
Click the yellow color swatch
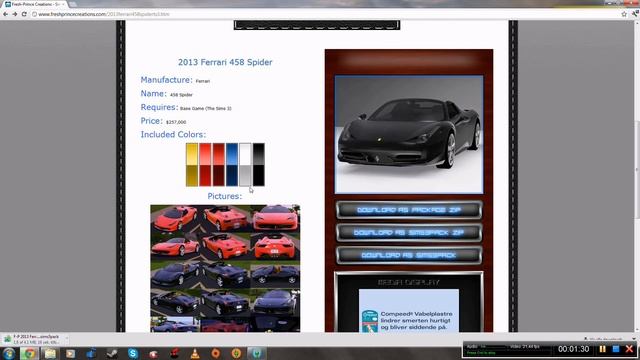192,164
